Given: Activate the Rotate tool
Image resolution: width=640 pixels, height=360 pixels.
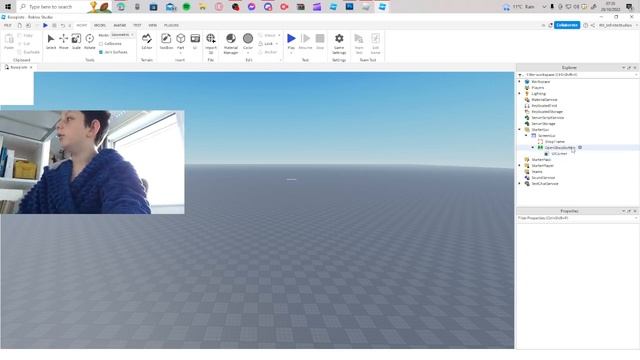Looking at the screenshot, I should pos(89,41).
